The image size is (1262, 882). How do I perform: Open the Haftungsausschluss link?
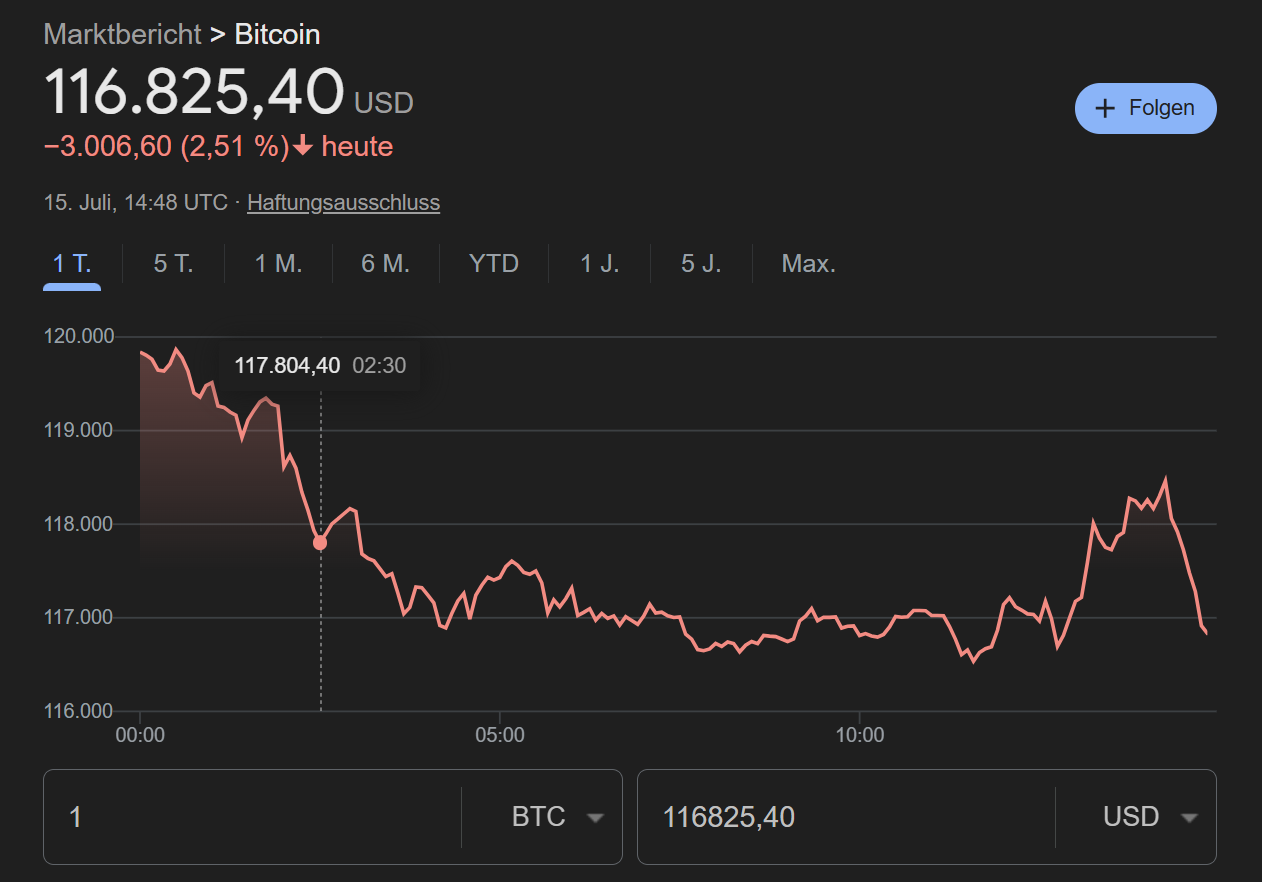pos(343,203)
